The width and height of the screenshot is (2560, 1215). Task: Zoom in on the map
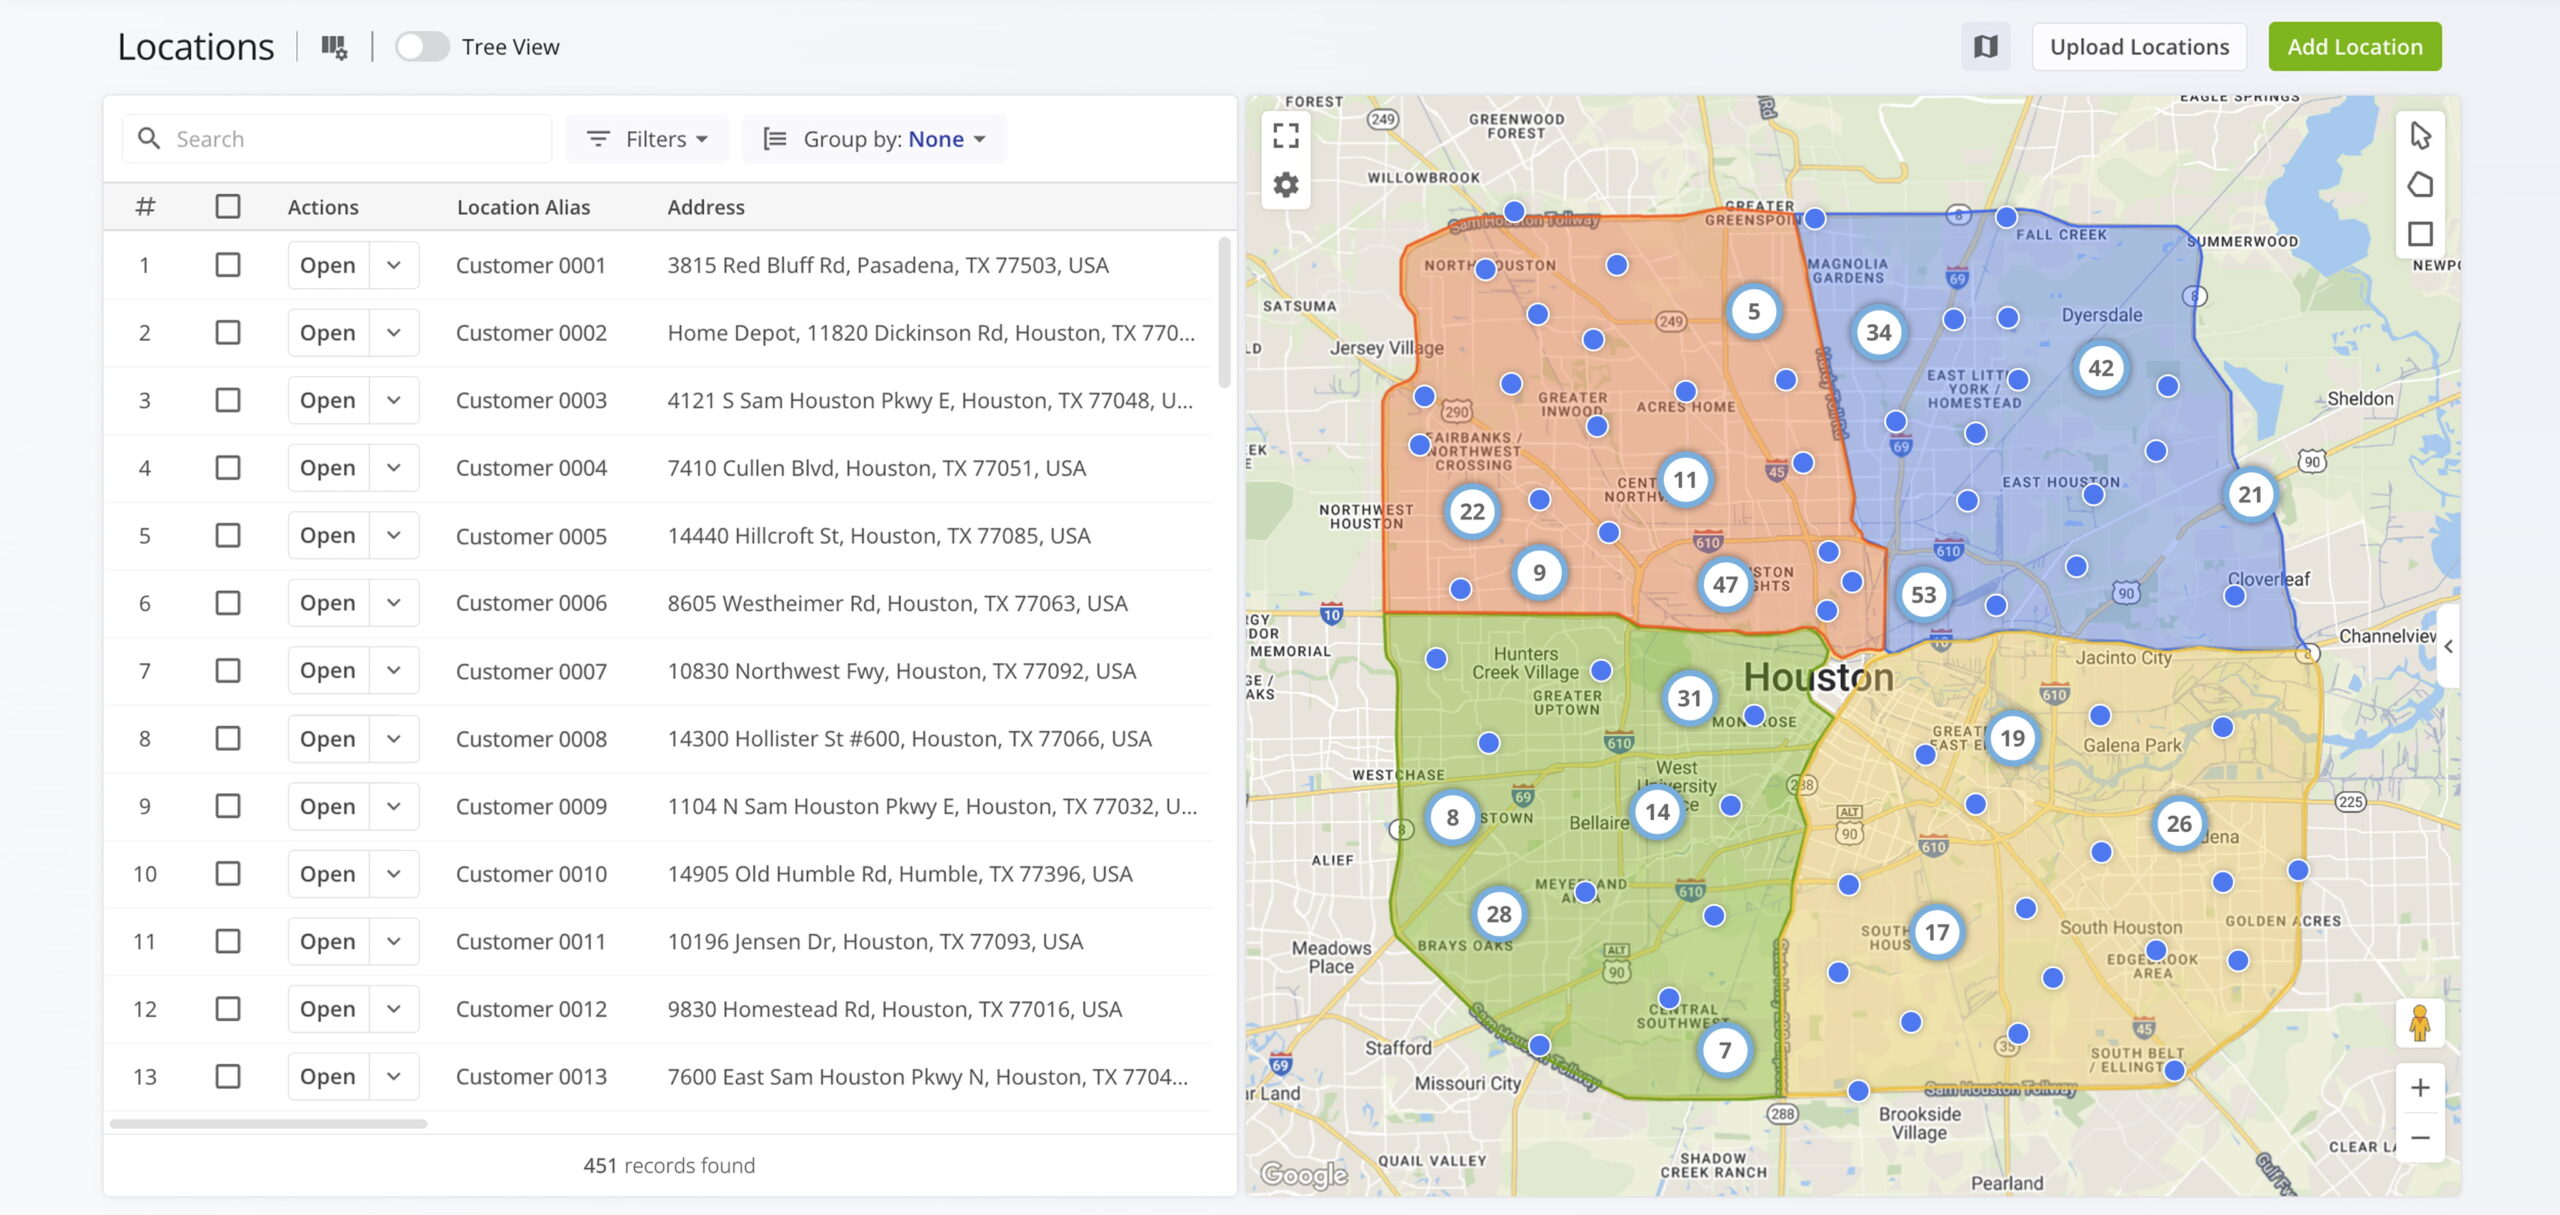pyautogui.click(x=2419, y=1087)
